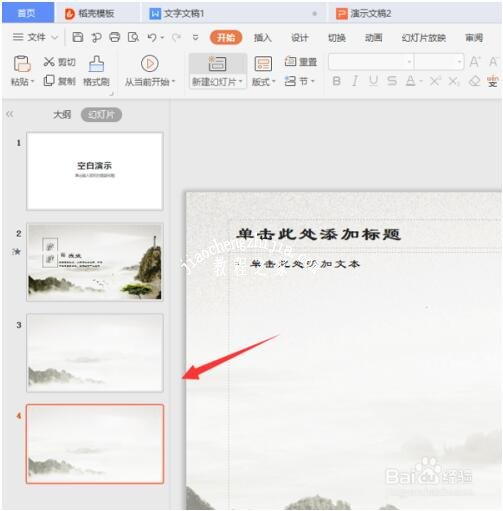
Task: Click the Undo arrow icon
Action: coord(152,37)
